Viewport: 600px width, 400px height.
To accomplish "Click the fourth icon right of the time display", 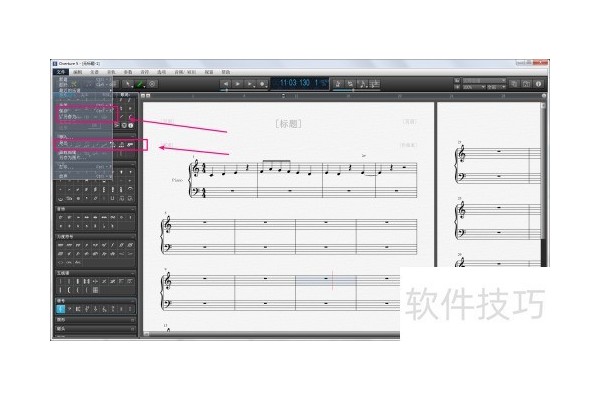I will [x=375, y=83].
